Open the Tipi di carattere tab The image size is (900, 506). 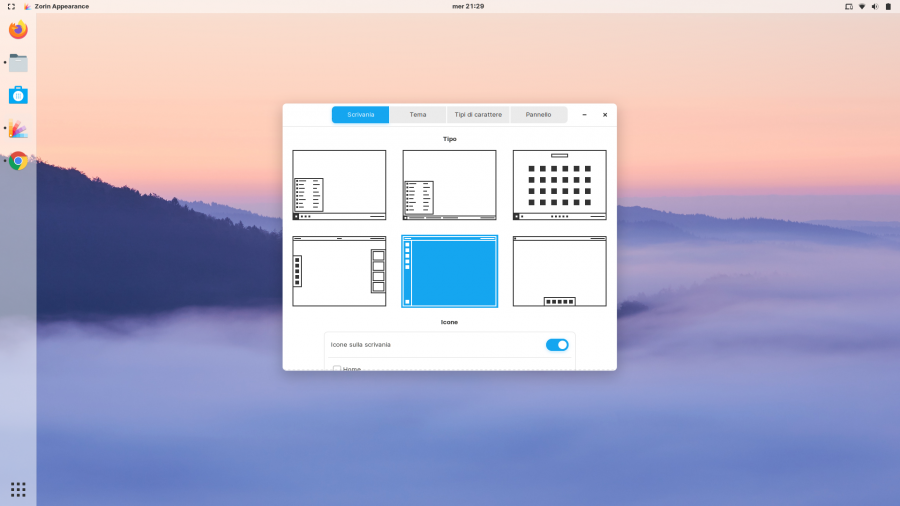pos(478,115)
